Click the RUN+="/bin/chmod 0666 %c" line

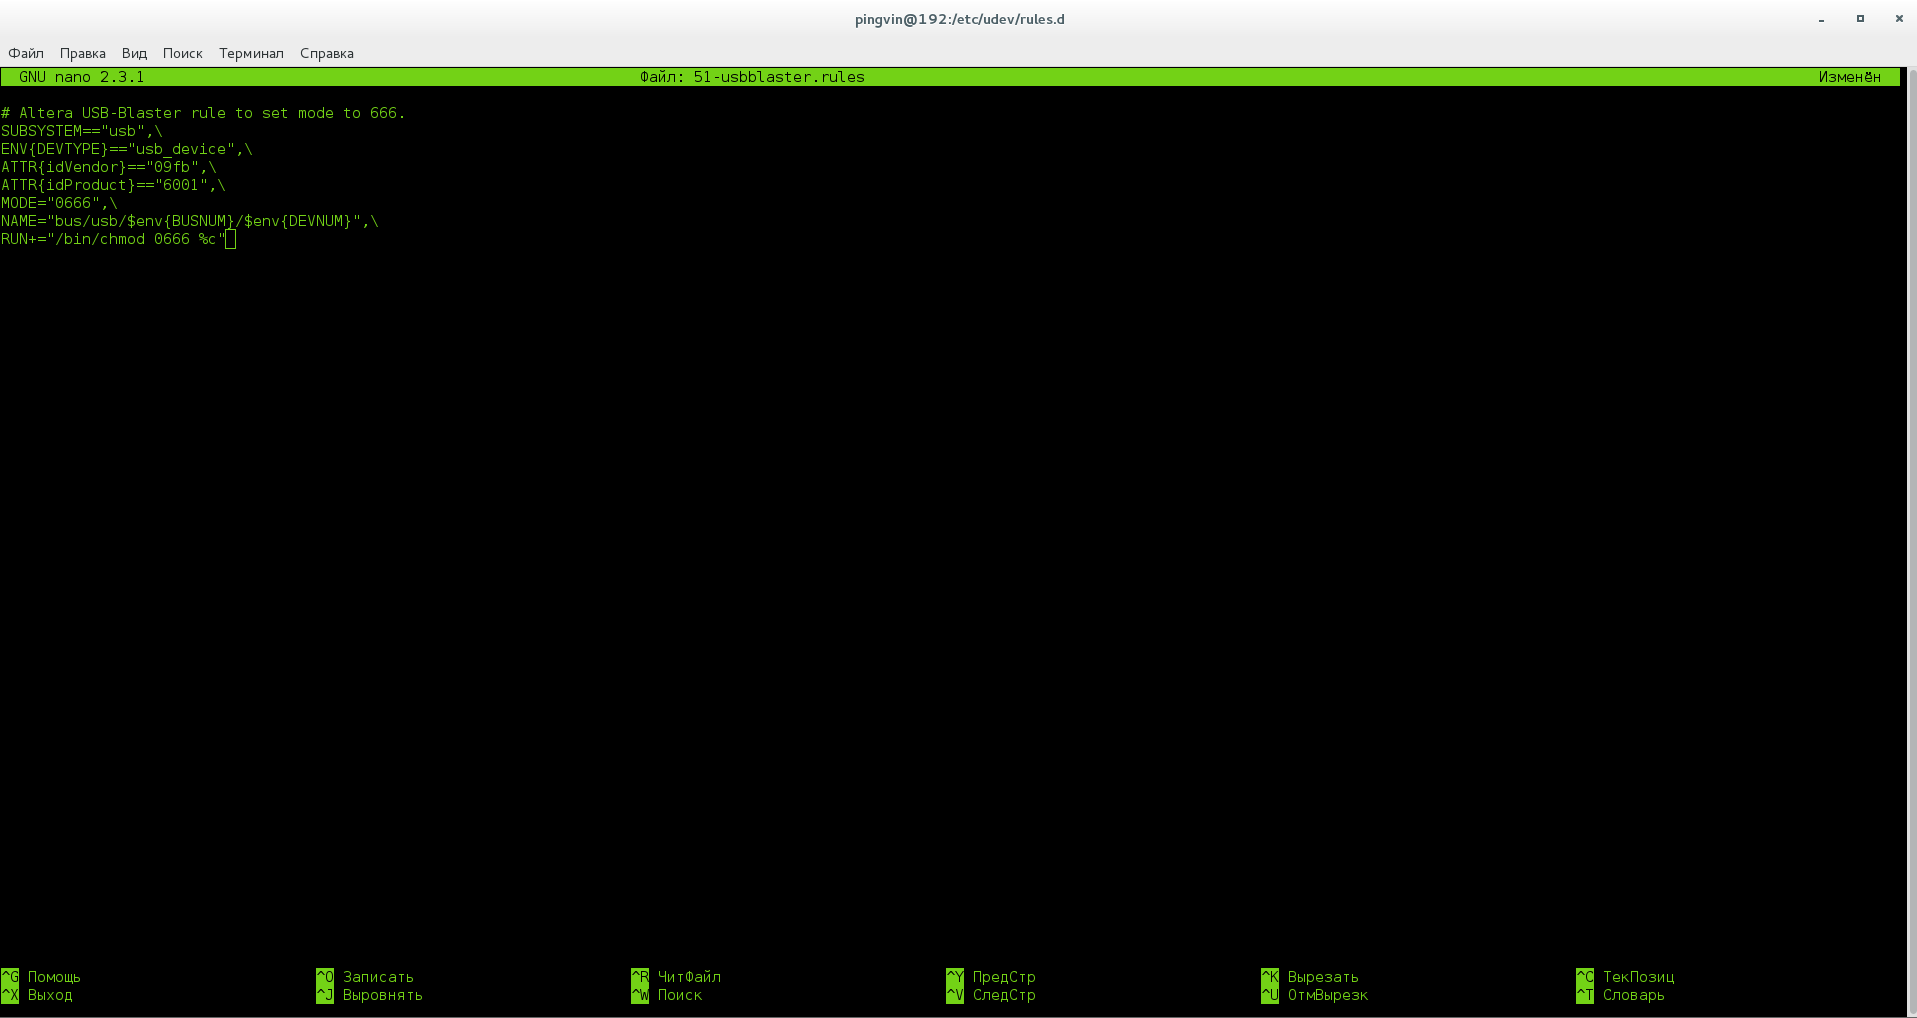[113, 239]
